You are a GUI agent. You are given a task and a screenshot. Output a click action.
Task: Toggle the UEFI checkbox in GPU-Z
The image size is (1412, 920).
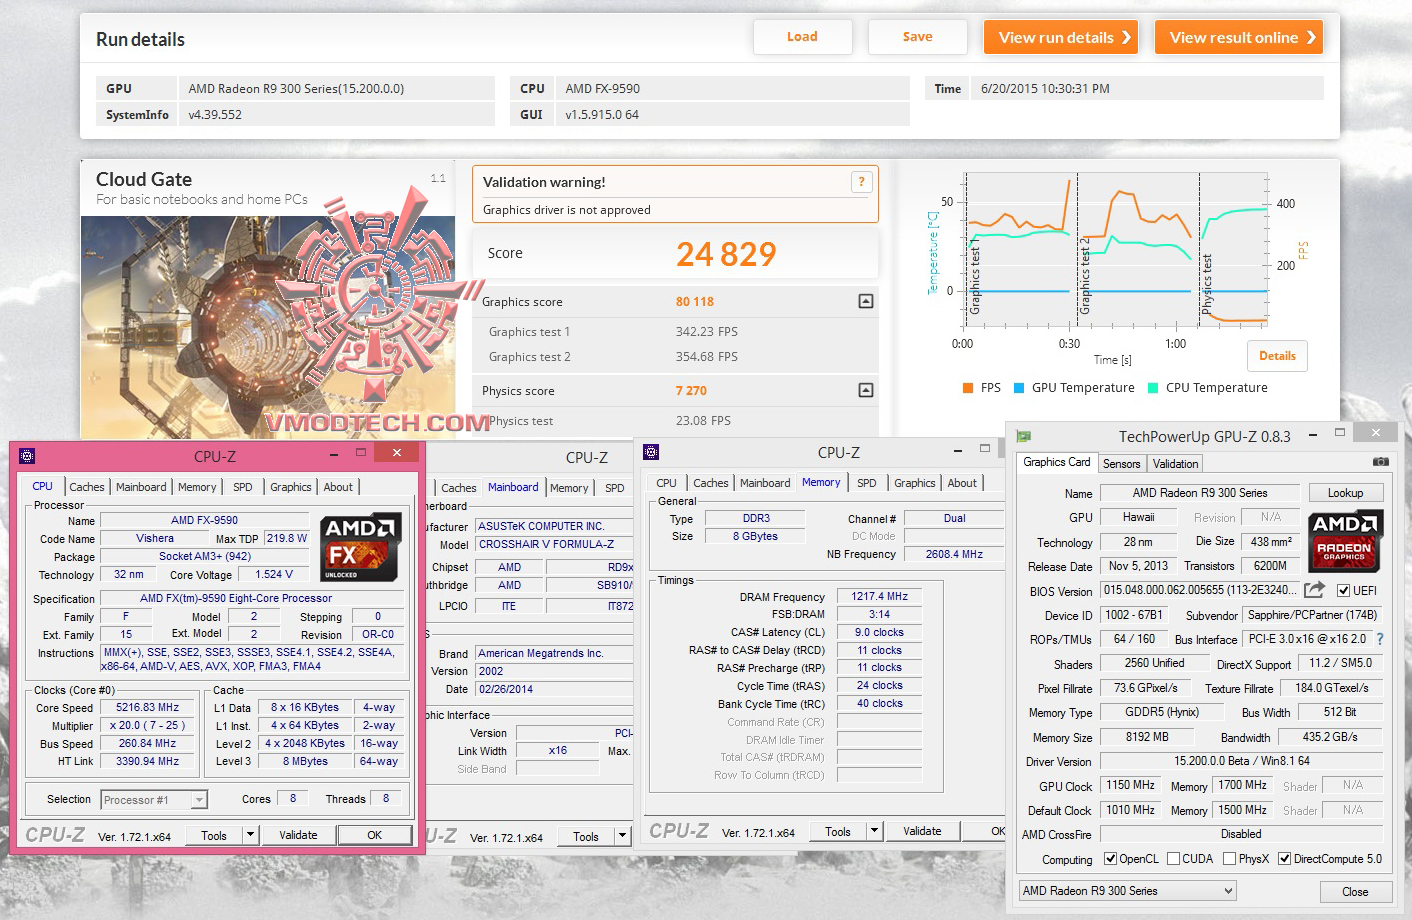click(x=1343, y=590)
